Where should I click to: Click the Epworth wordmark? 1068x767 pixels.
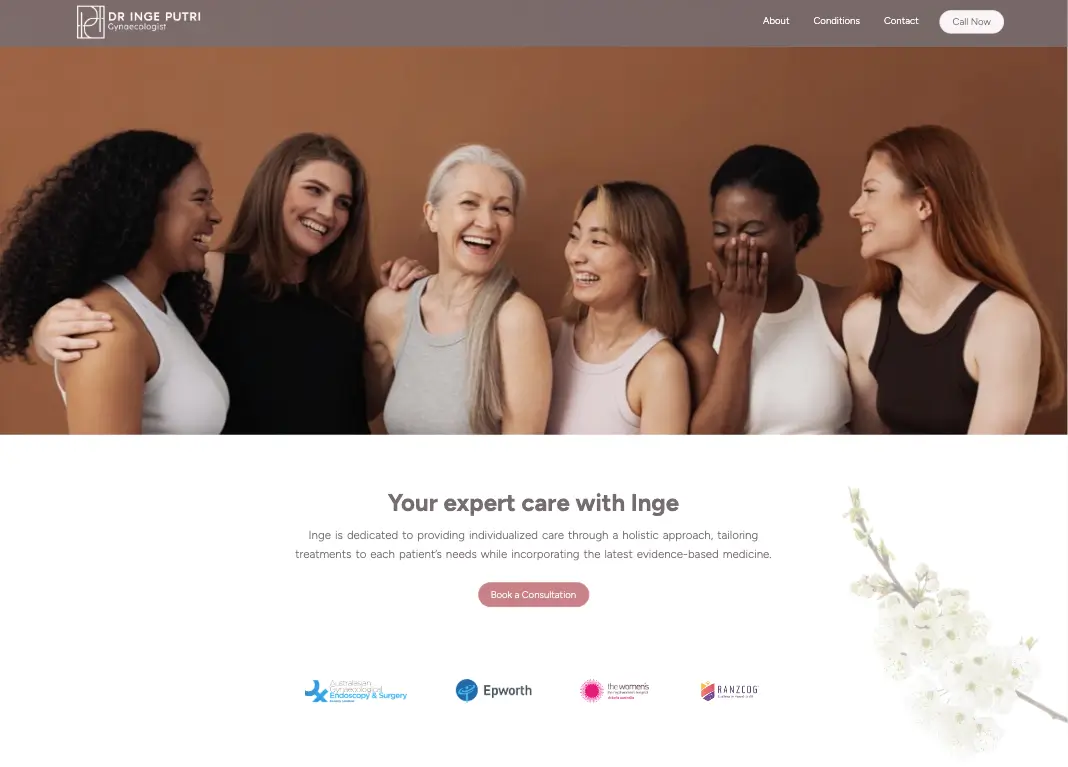coord(507,690)
